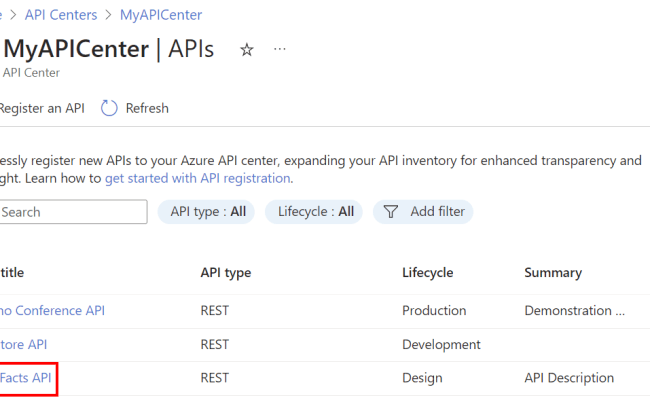This screenshot has height=400, width=650.
Task: Sort by Lifecycle column header
Action: 427,272
